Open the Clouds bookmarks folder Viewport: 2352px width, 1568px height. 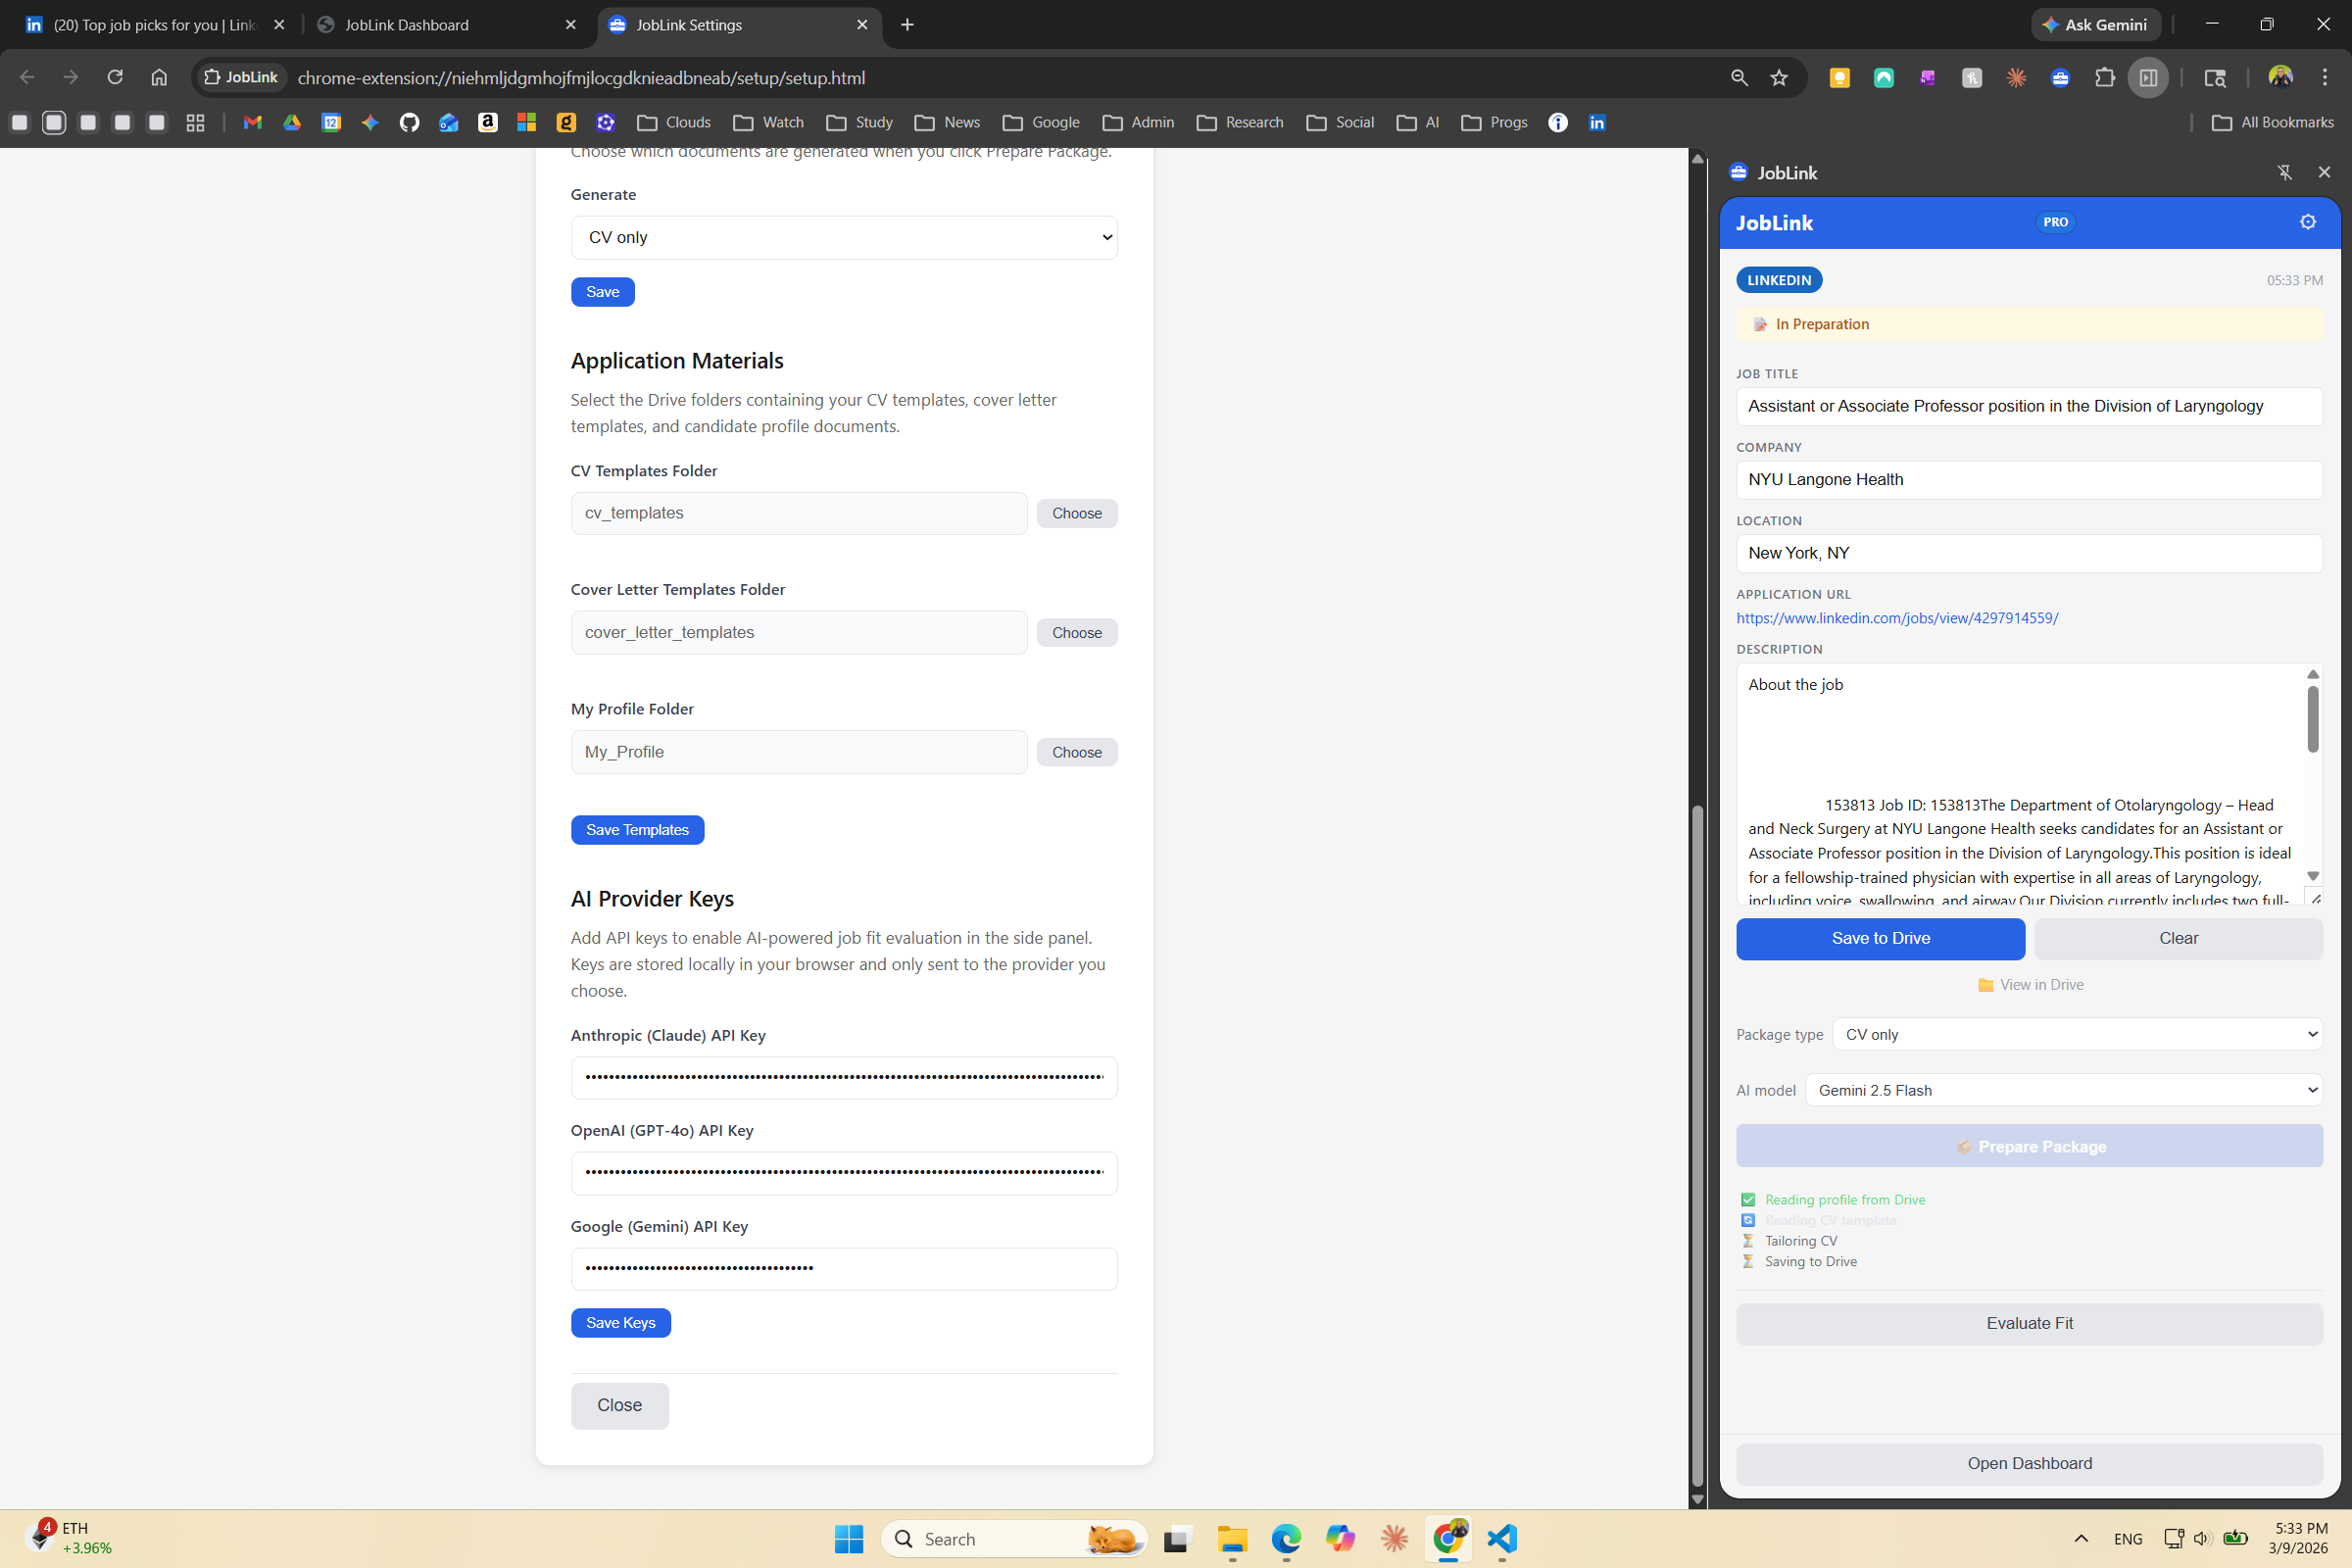pyautogui.click(x=674, y=122)
